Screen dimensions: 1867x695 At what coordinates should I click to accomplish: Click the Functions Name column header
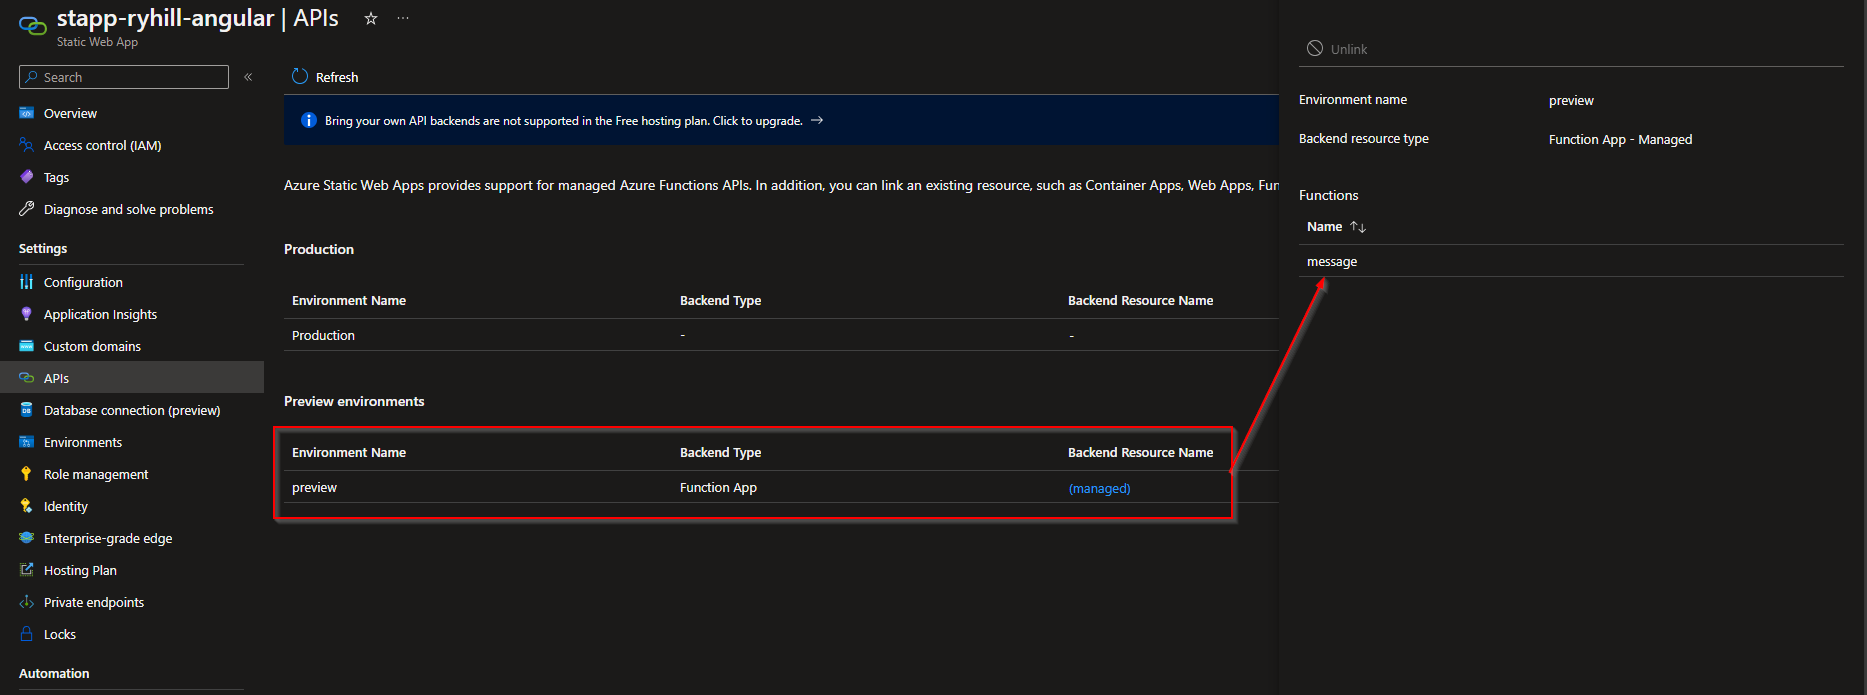pos(1324,227)
